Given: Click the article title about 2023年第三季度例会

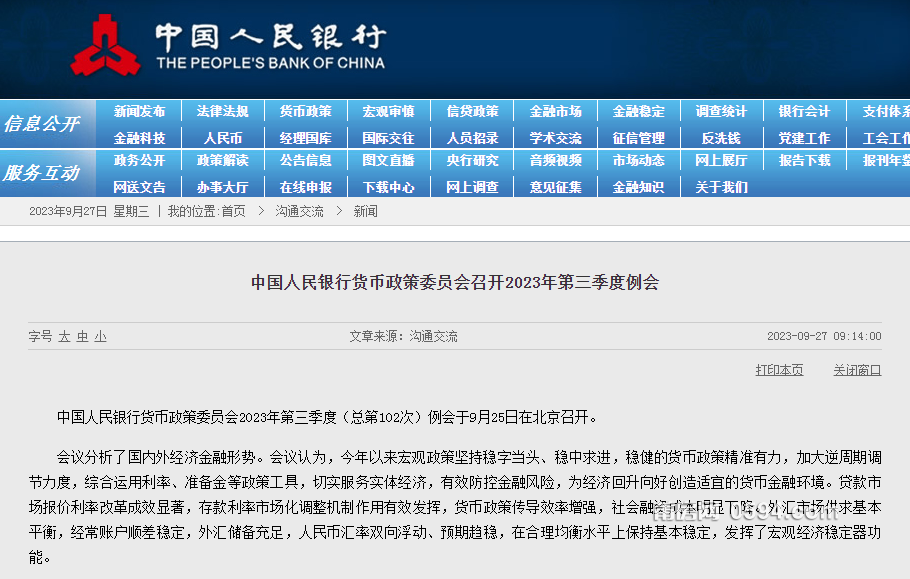Looking at the screenshot, I should [455, 283].
